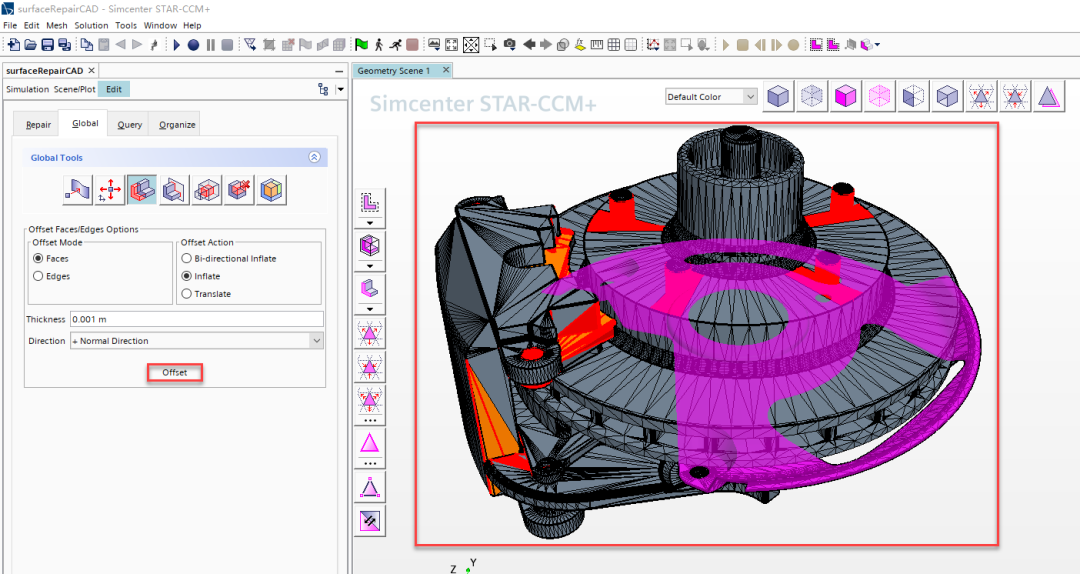Open dropdown arrow of the last top toolbar icon
The height and width of the screenshot is (574, 1080).
coord(878,45)
